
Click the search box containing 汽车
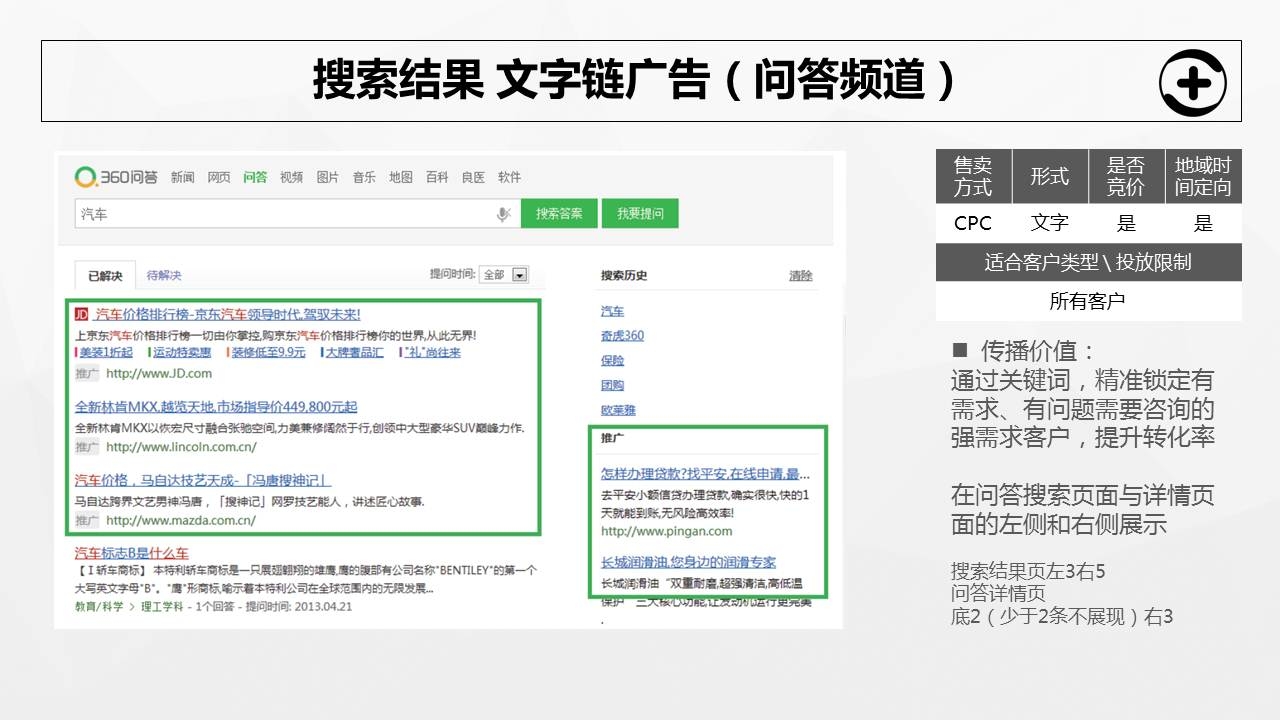tap(285, 214)
